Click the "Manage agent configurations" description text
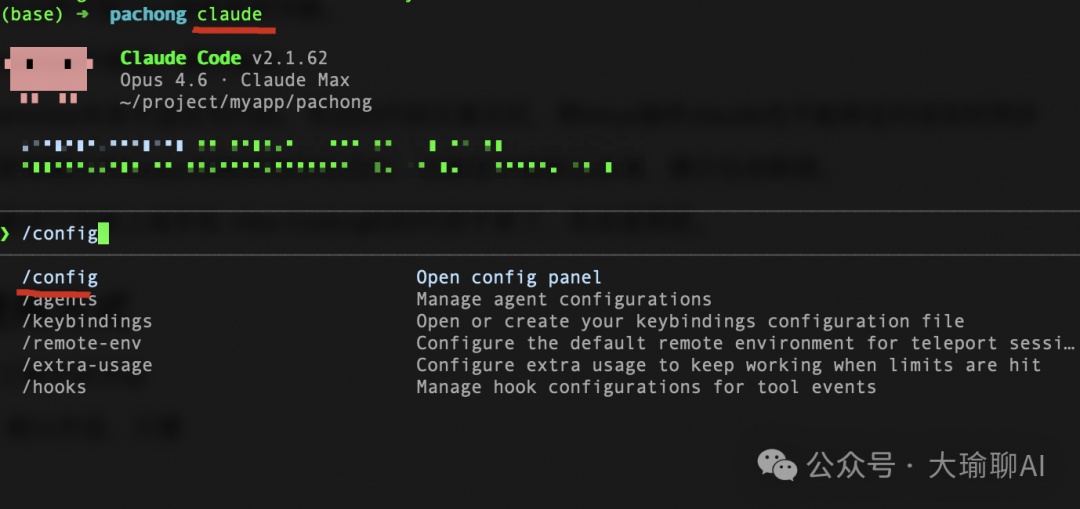Screen dimensions: 1080x509 [x=564, y=299]
